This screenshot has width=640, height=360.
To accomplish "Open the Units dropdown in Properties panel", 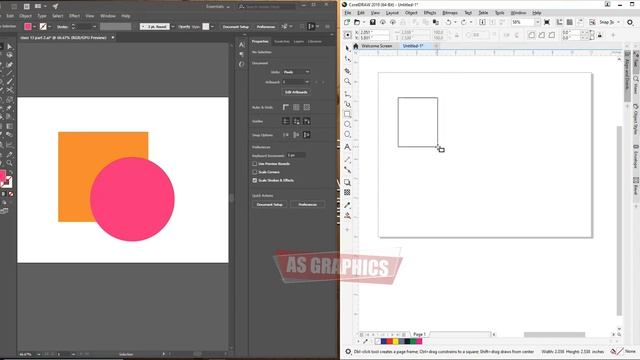I will point(296,72).
